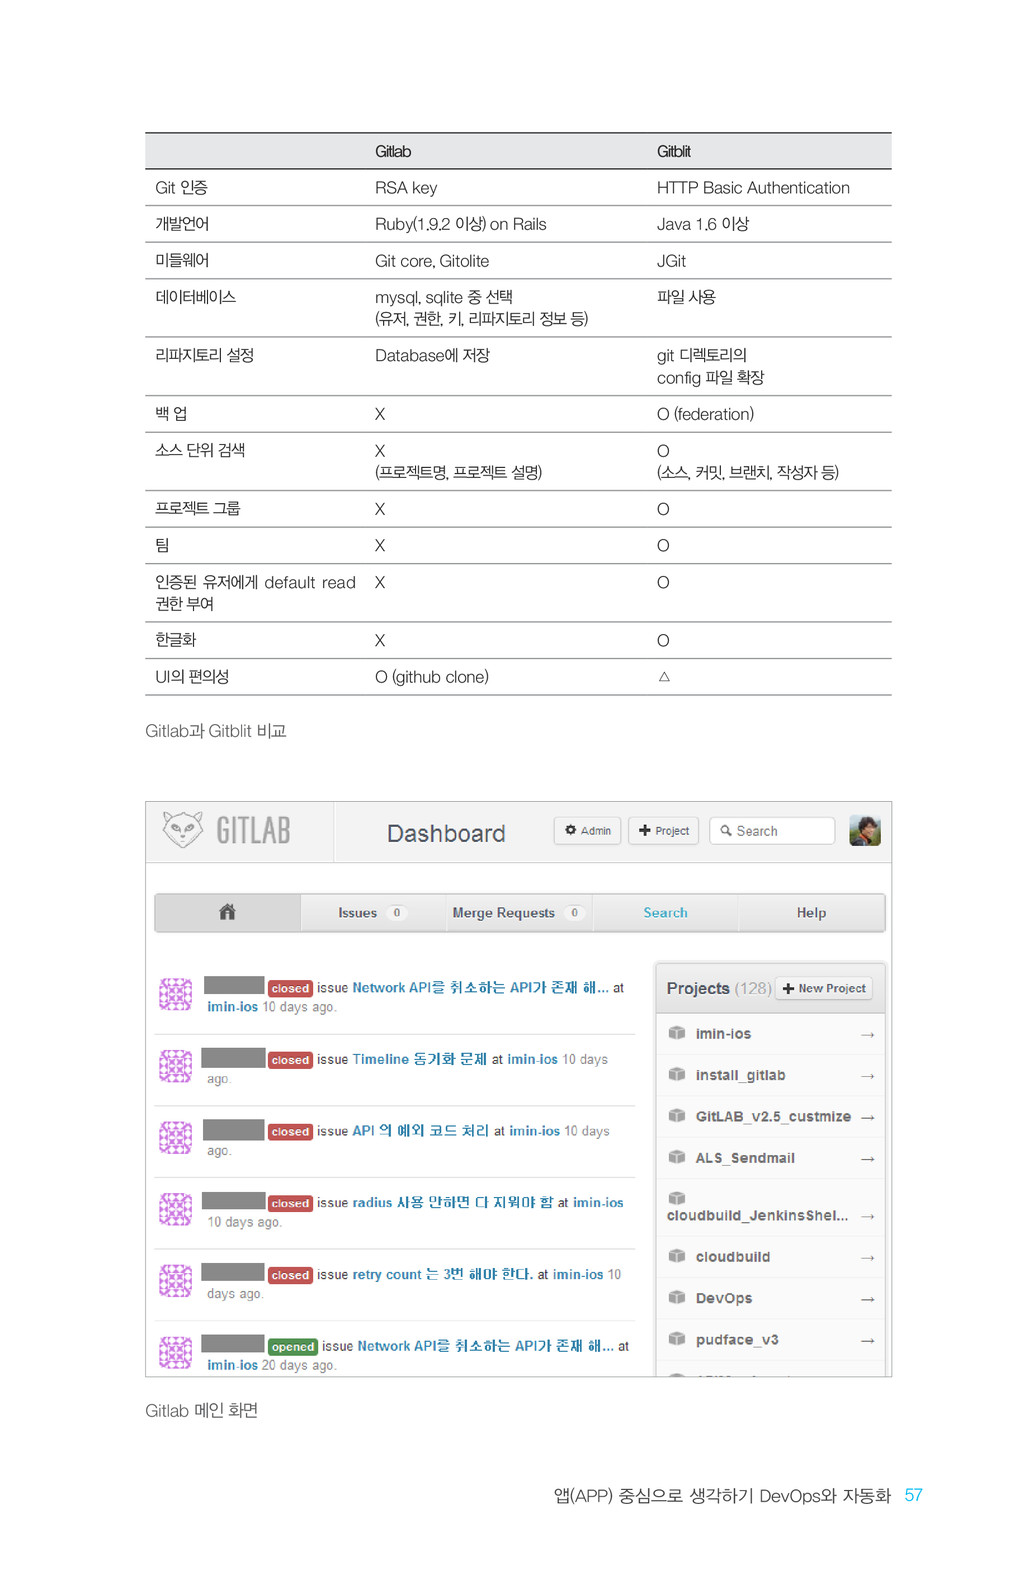The width and height of the screenshot is (1024, 1585).
Task: Open the ALS_Sendmail project
Action: coord(745,1158)
